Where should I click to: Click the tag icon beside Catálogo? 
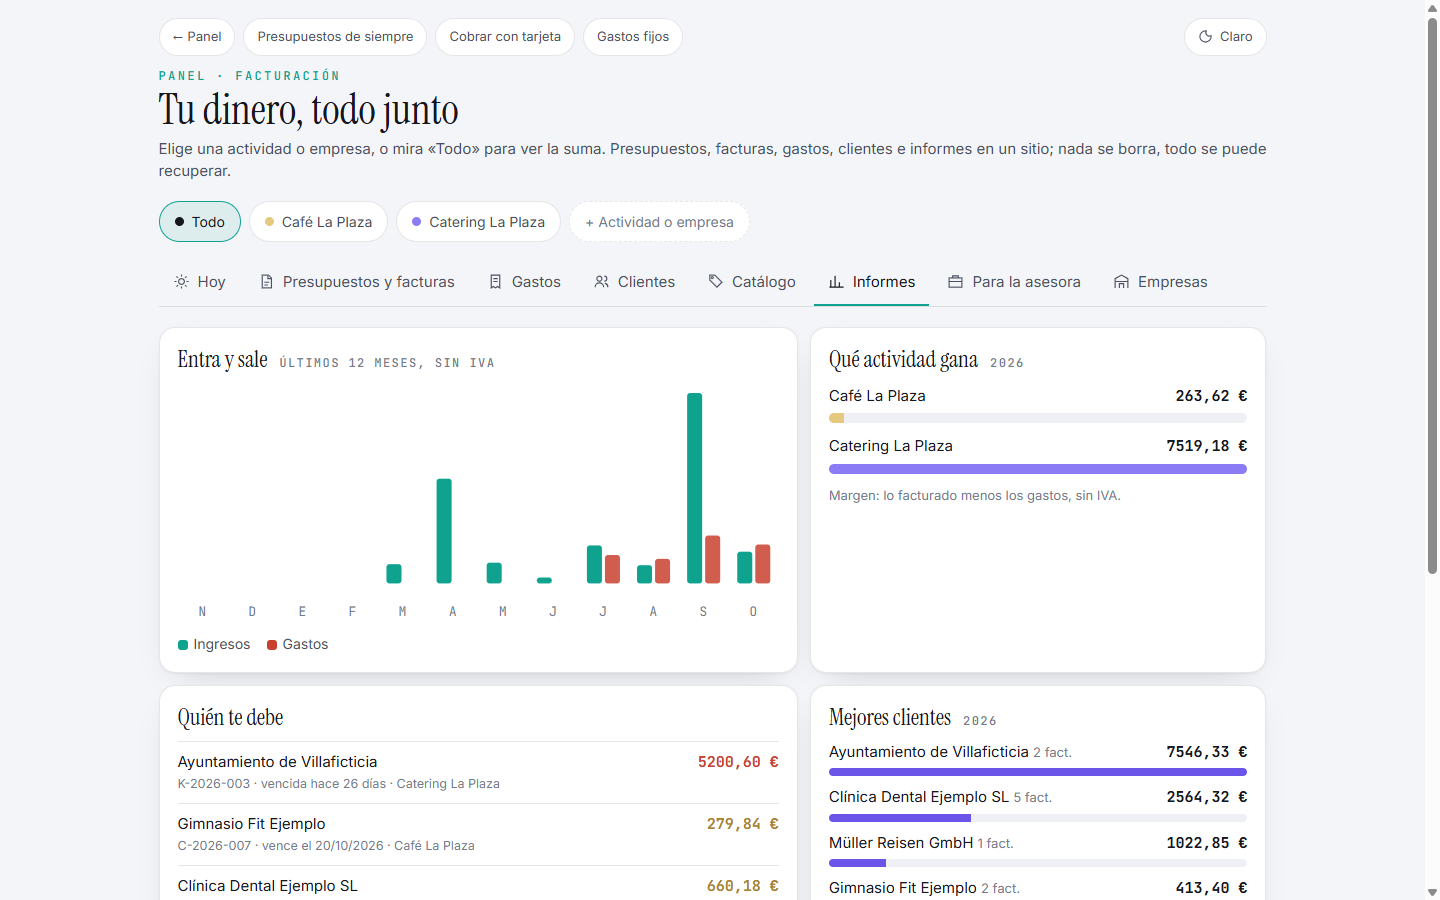click(x=716, y=282)
